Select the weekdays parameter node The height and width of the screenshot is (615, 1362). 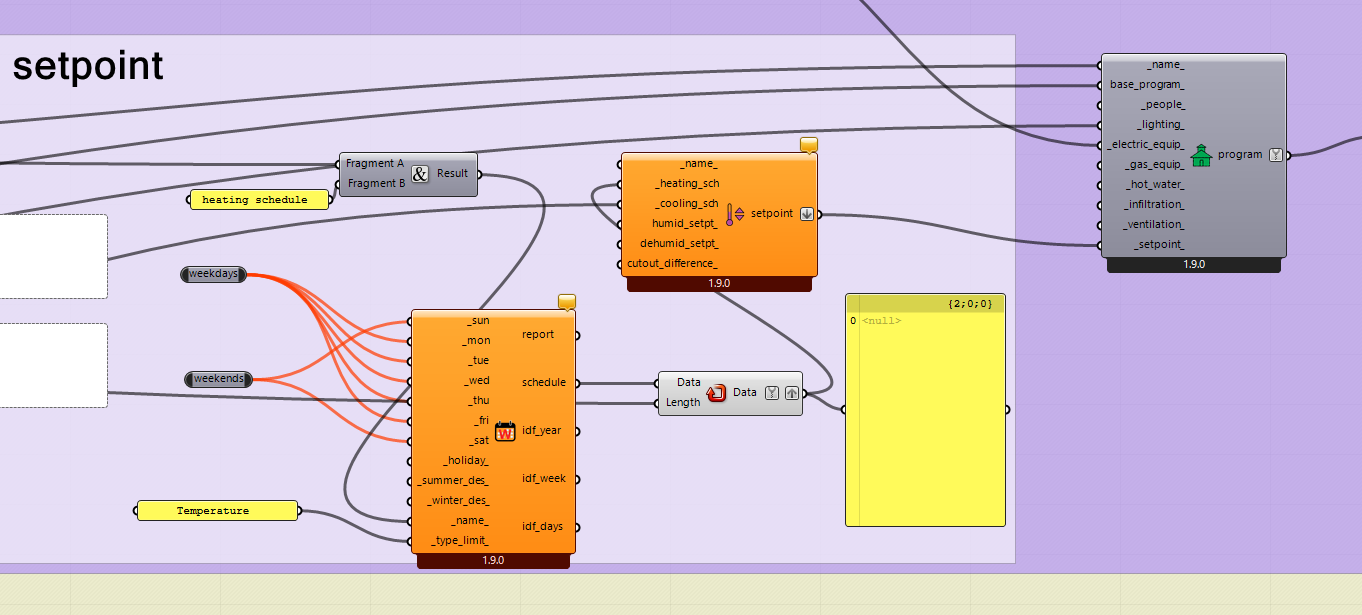pos(214,274)
